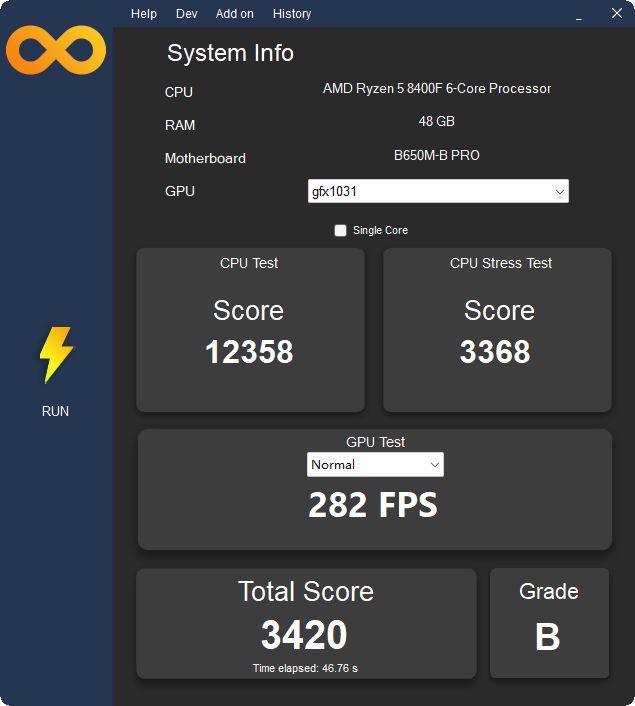The image size is (635, 706).
Task: Expand the GPU selection dropdown showing gfx1031
Action: pyautogui.click(x=438, y=191)
